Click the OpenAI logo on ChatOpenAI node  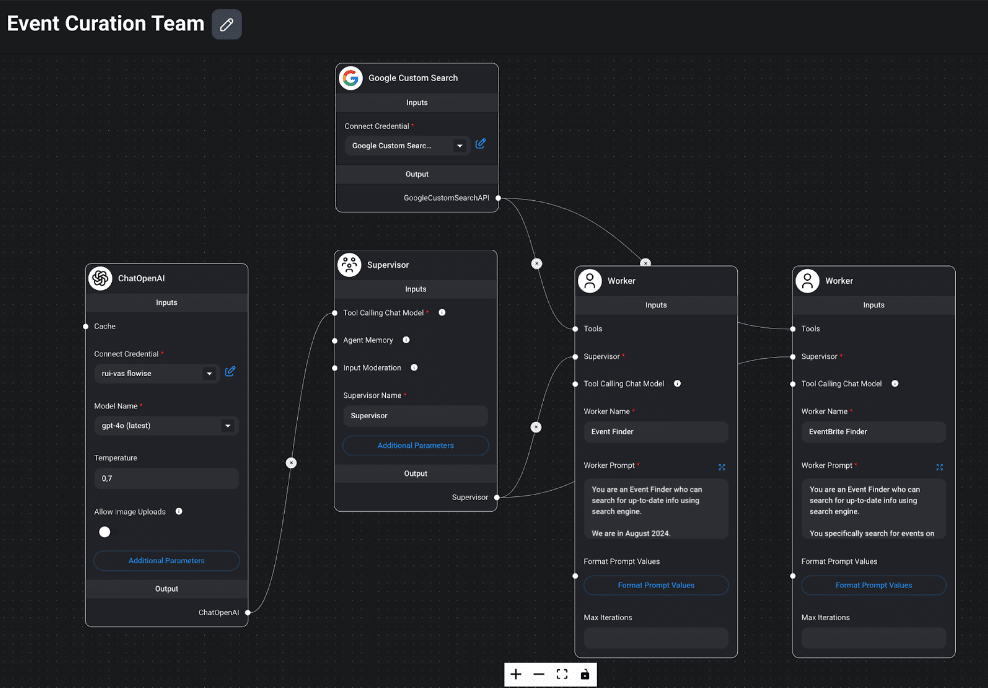(x=100, y=278)
